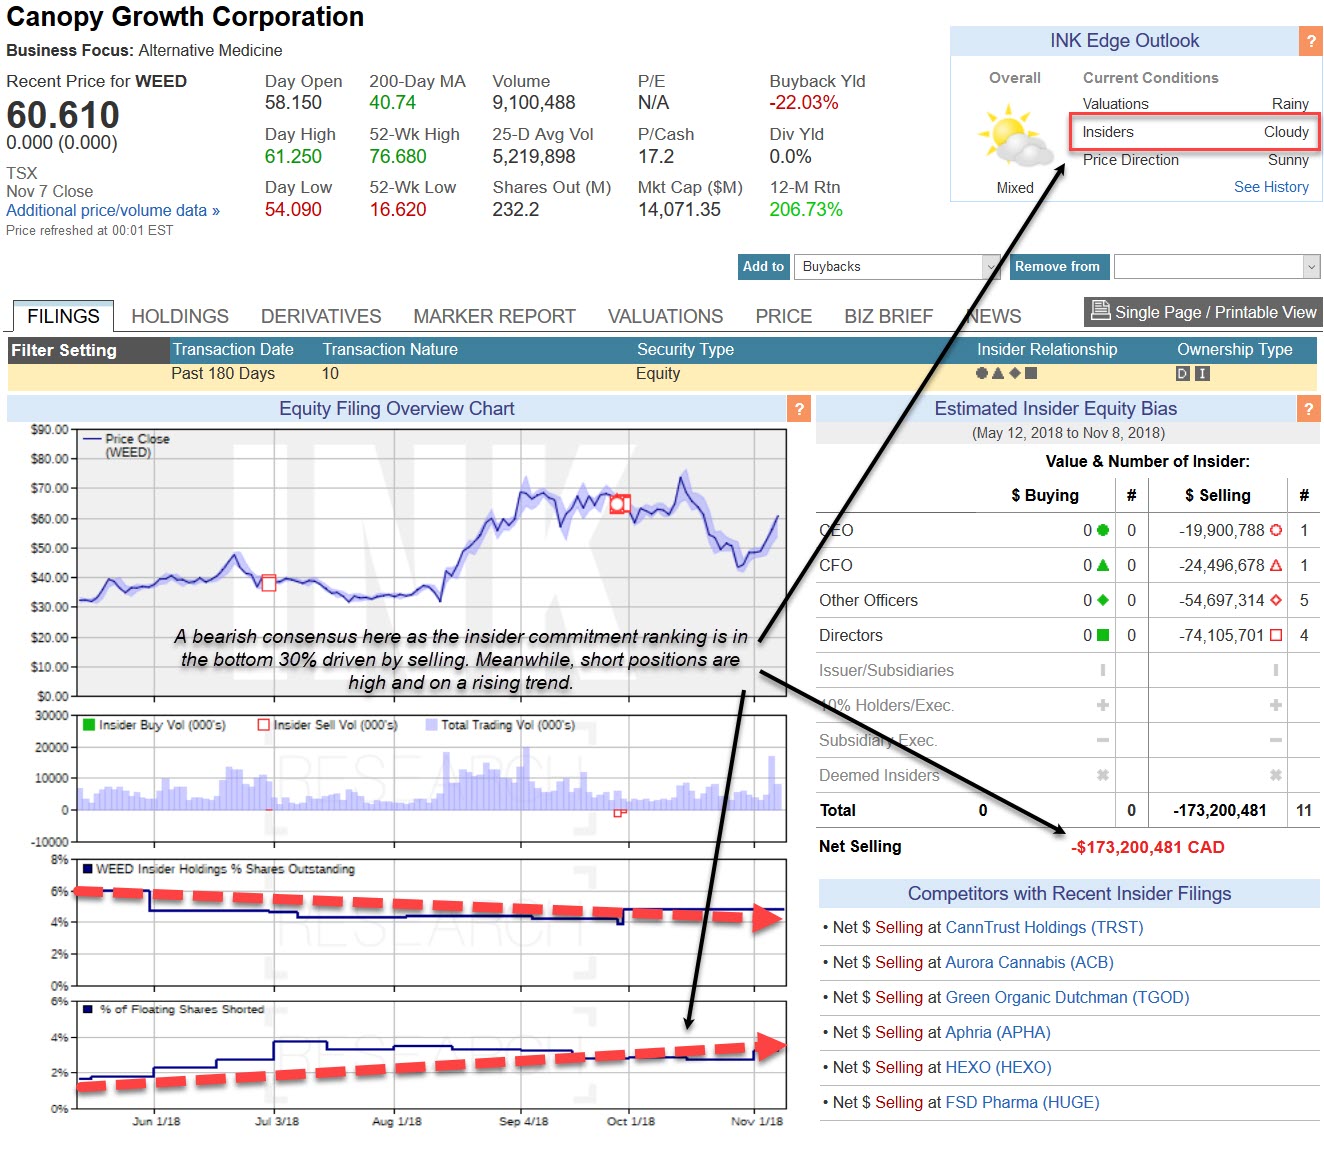The height and width of the screenshot is (1162, 1324).
Task: Click the Filter Setting header
Action: (64, 351)
